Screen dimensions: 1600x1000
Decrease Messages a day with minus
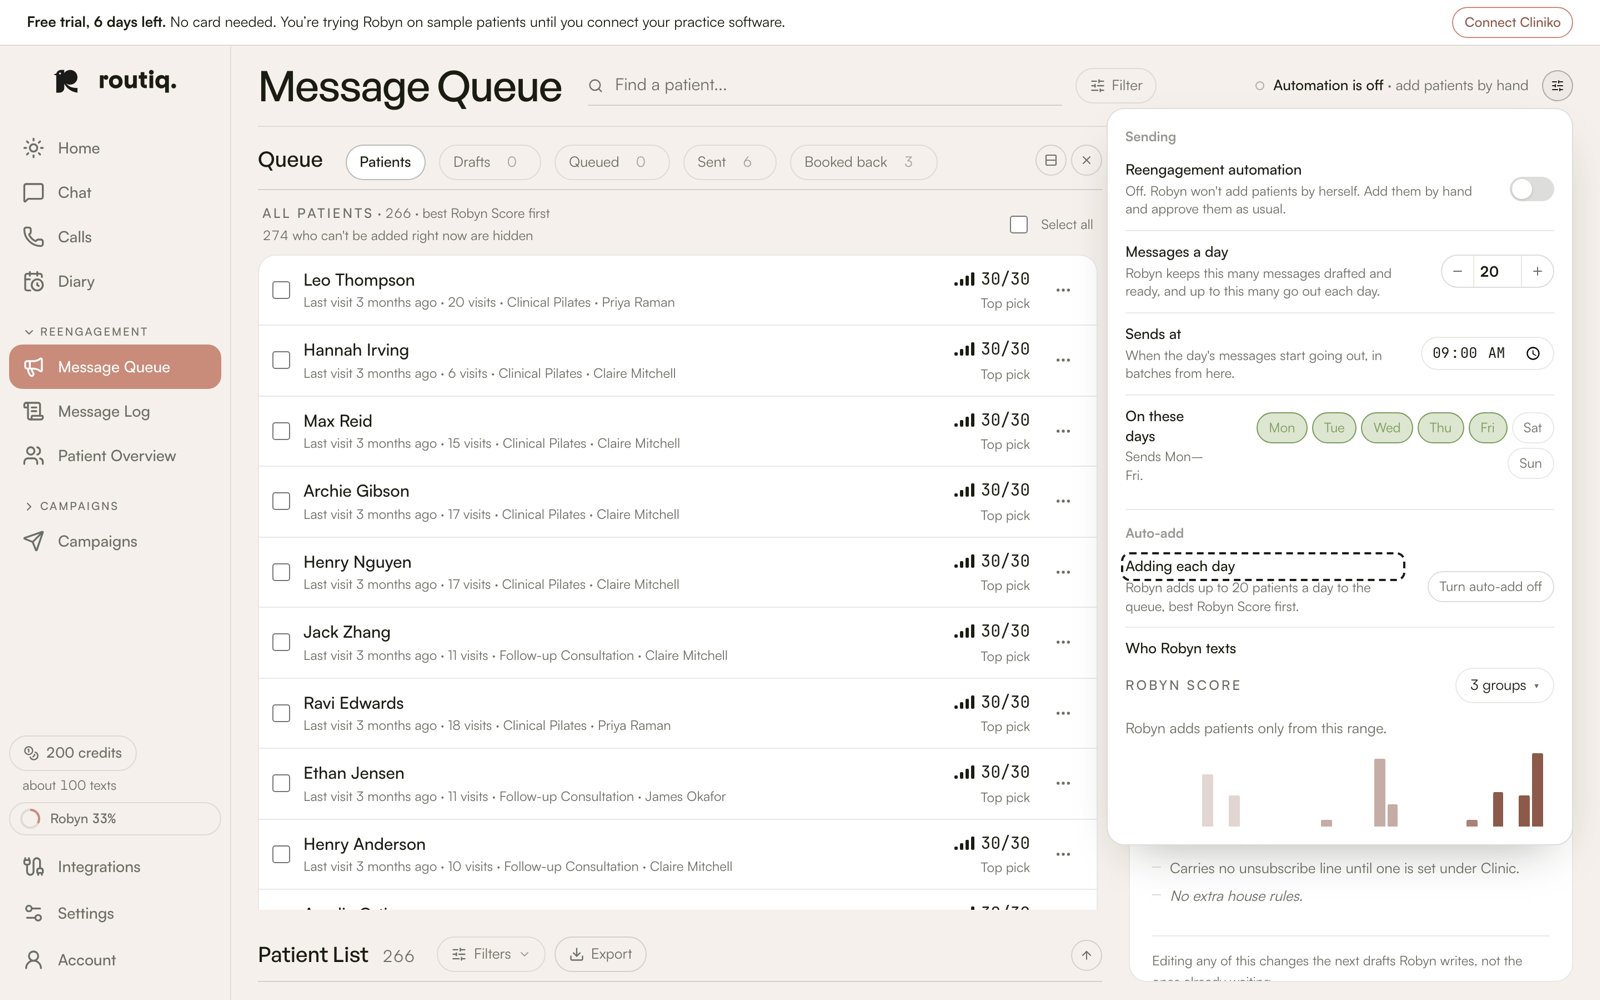coord(1457,271)
